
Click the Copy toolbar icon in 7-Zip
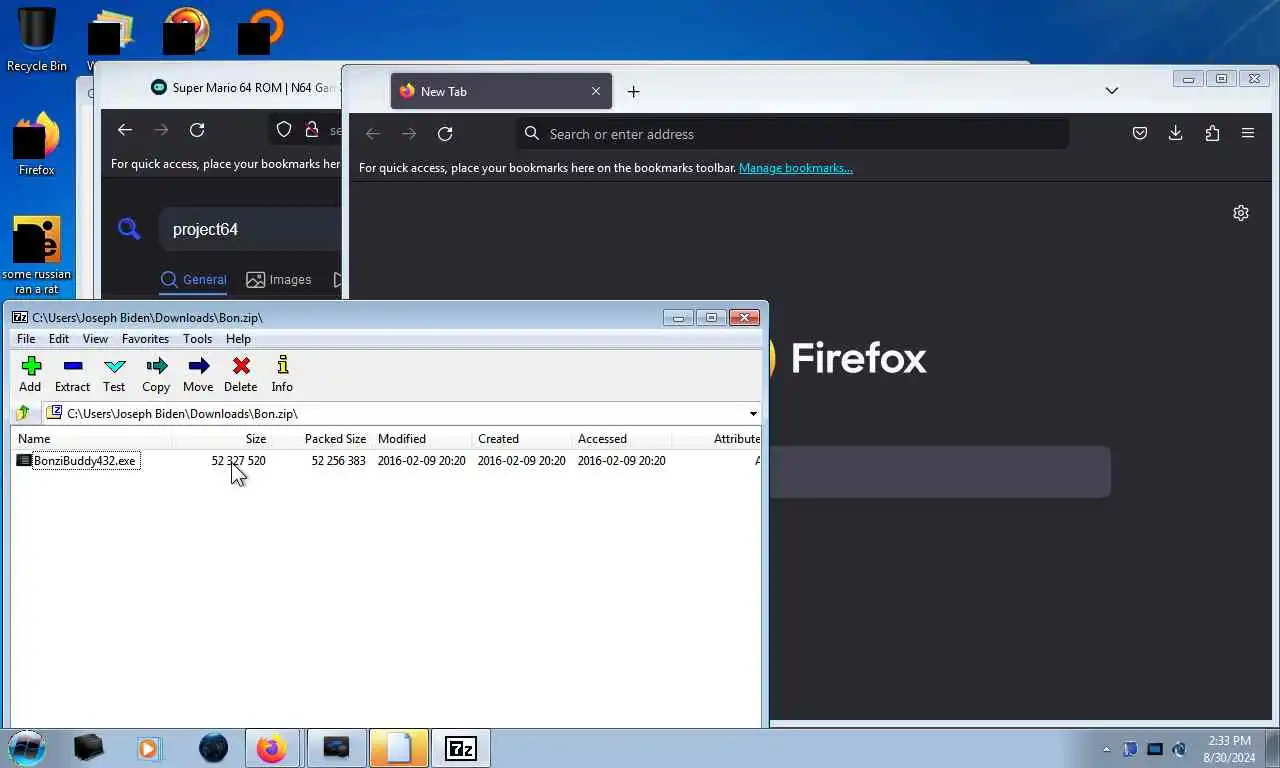coord(156,374)
